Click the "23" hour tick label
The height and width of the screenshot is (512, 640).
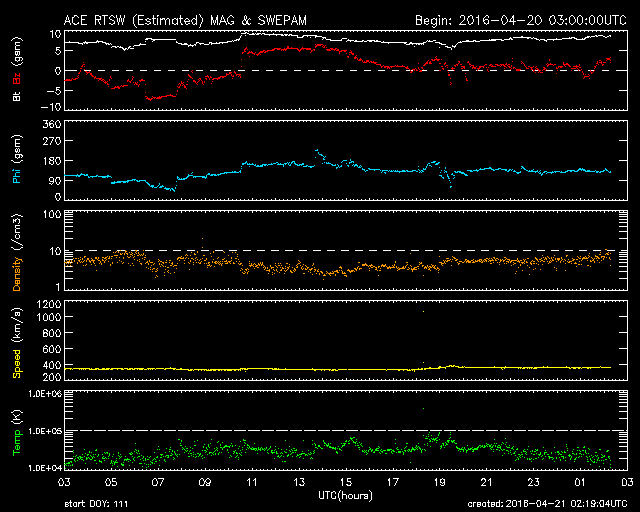point(533,482)
